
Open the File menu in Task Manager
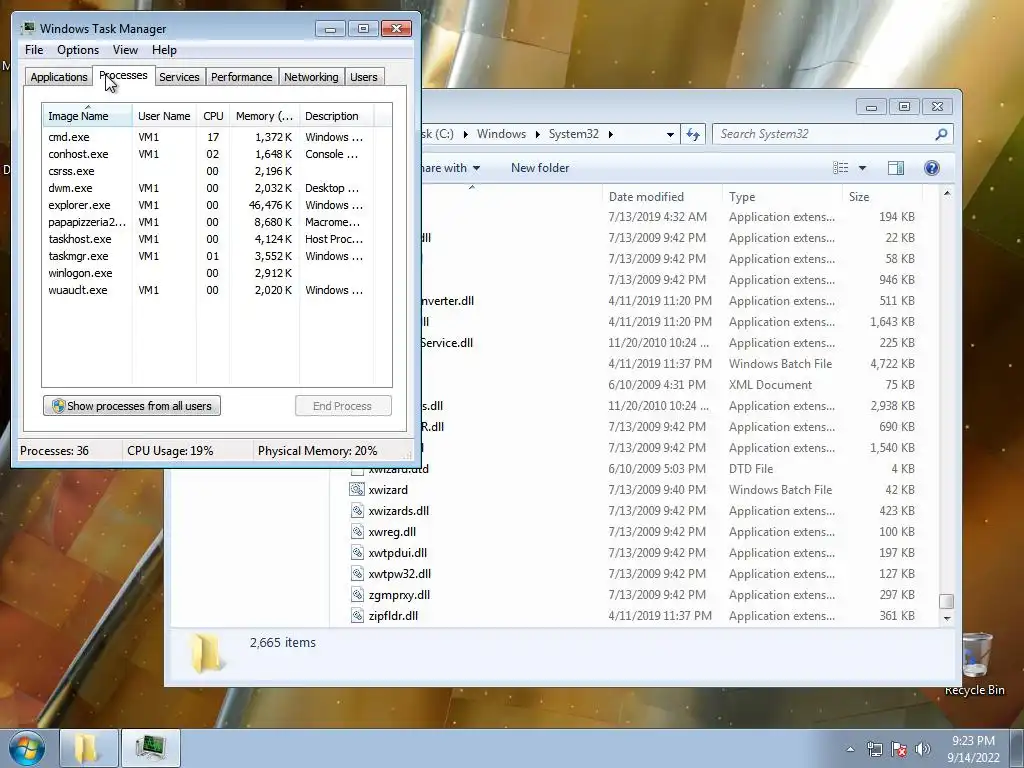click(34, 50)
